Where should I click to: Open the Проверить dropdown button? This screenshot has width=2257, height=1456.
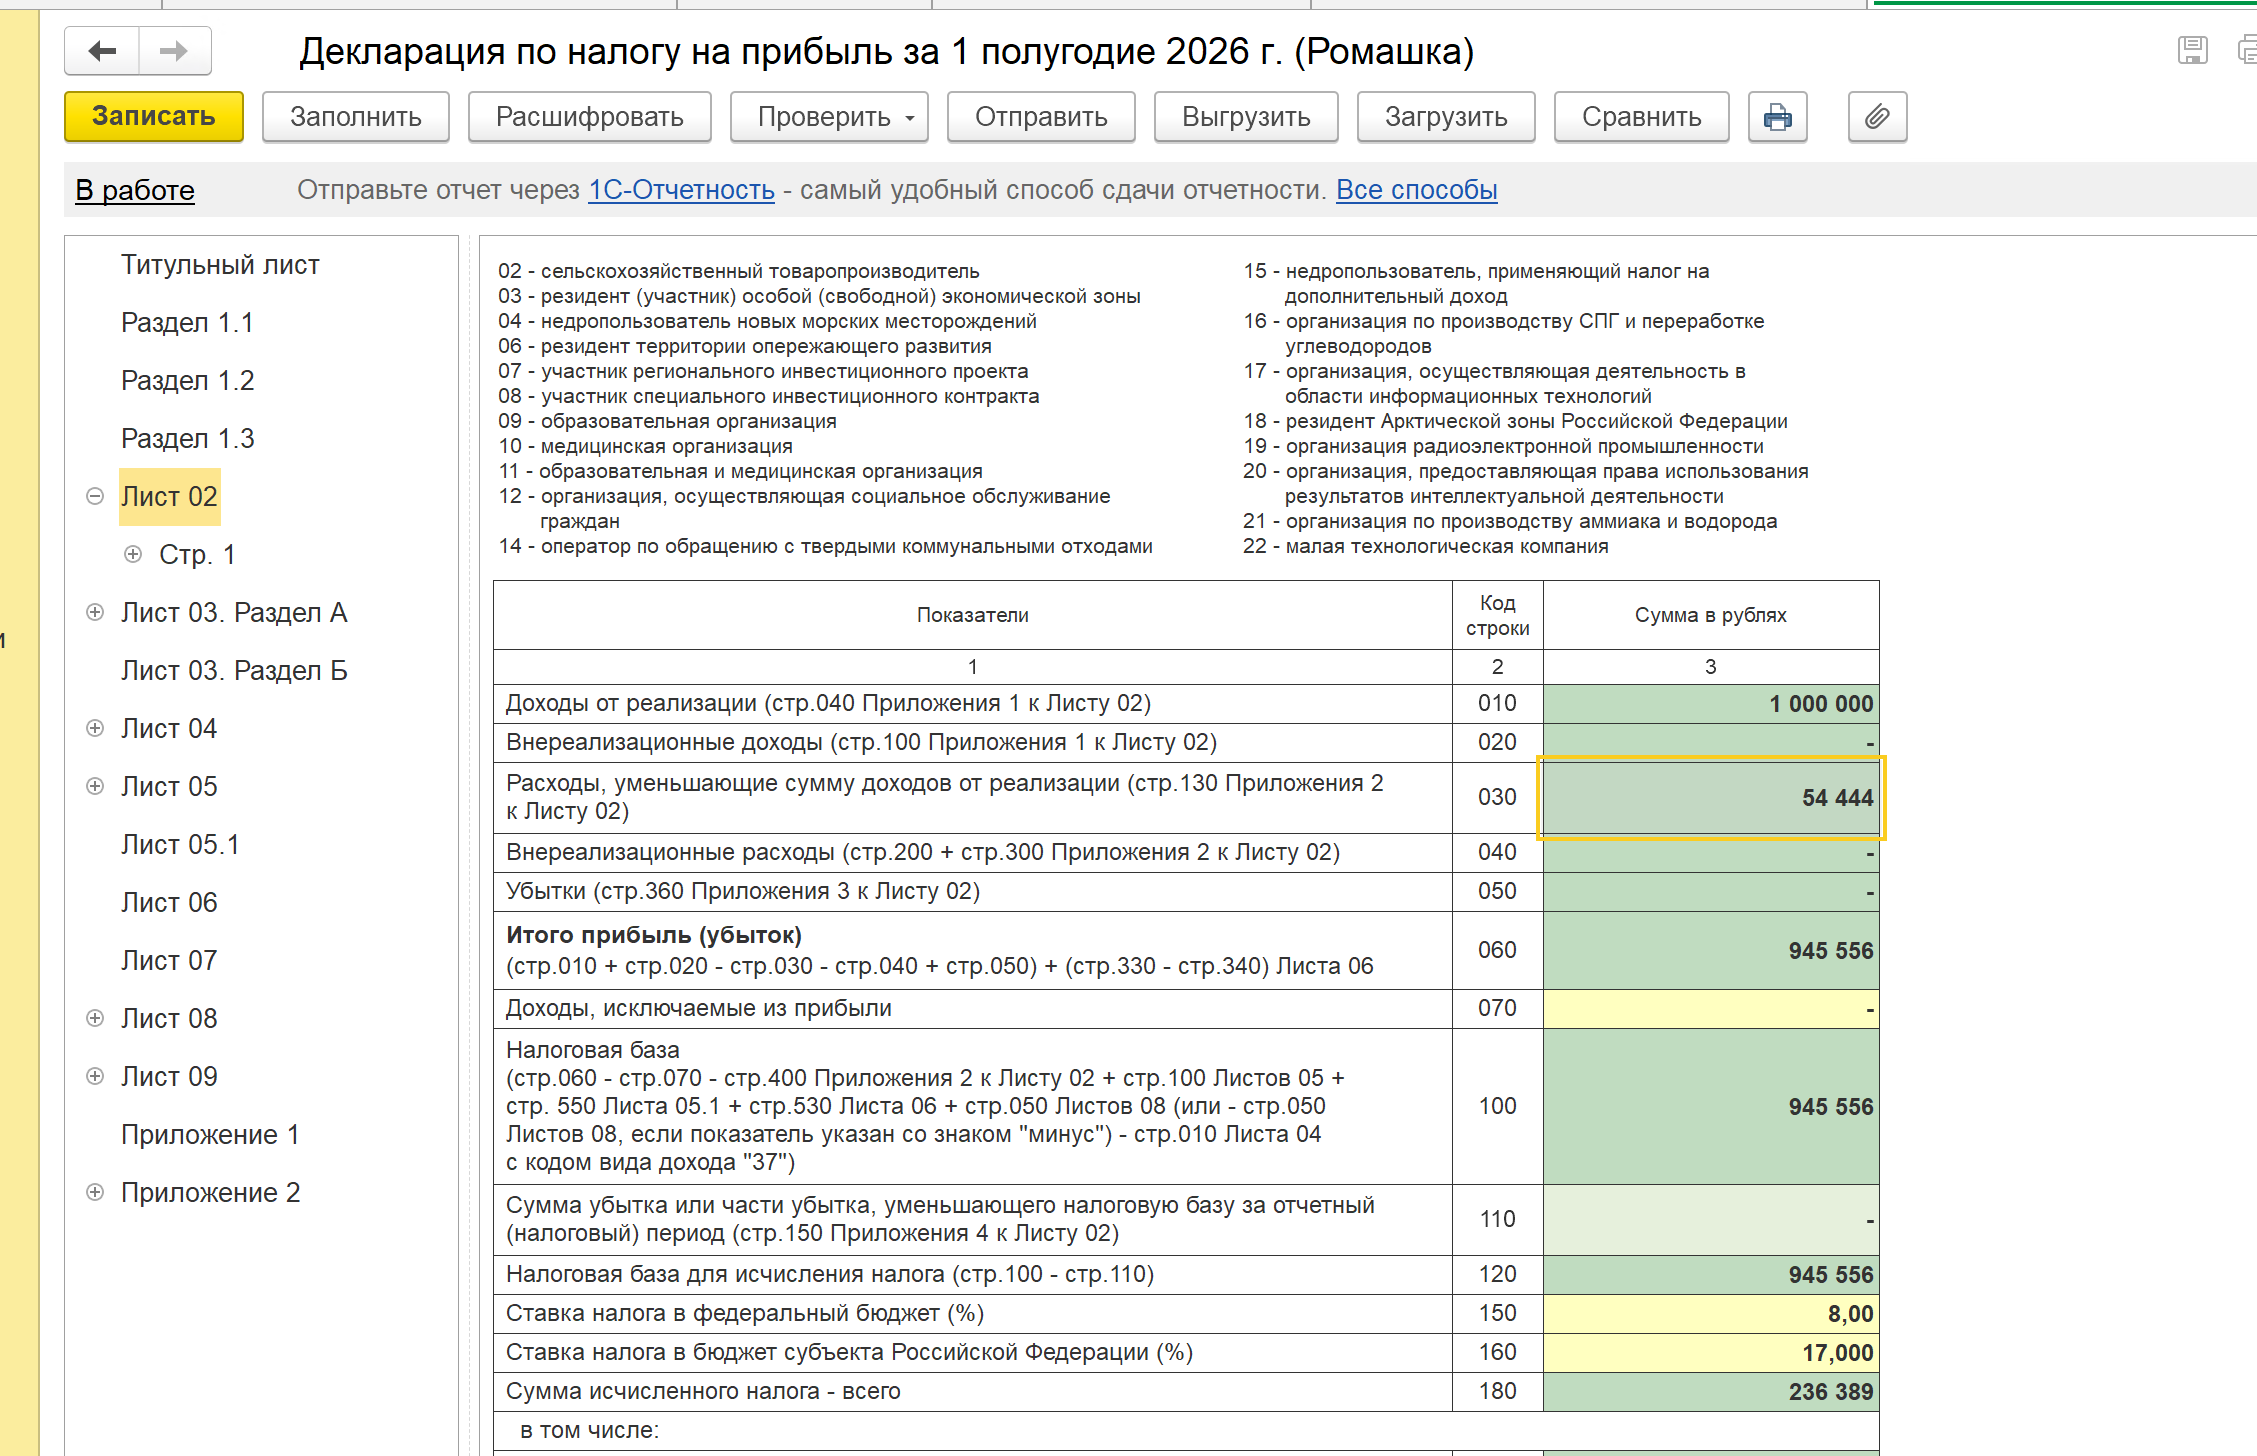tap(829, 117)
